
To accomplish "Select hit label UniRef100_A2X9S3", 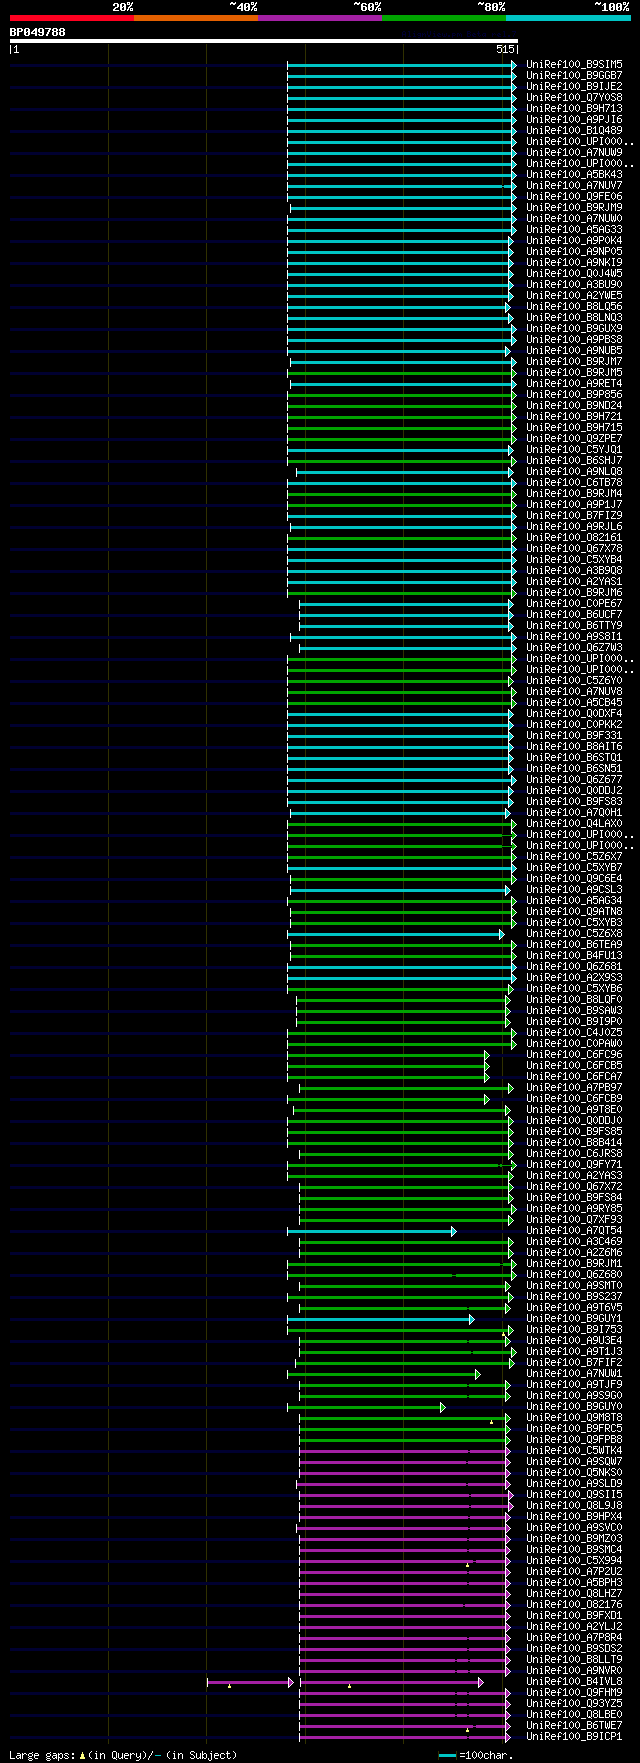I will pyautogui.click(x=574, y=977).
